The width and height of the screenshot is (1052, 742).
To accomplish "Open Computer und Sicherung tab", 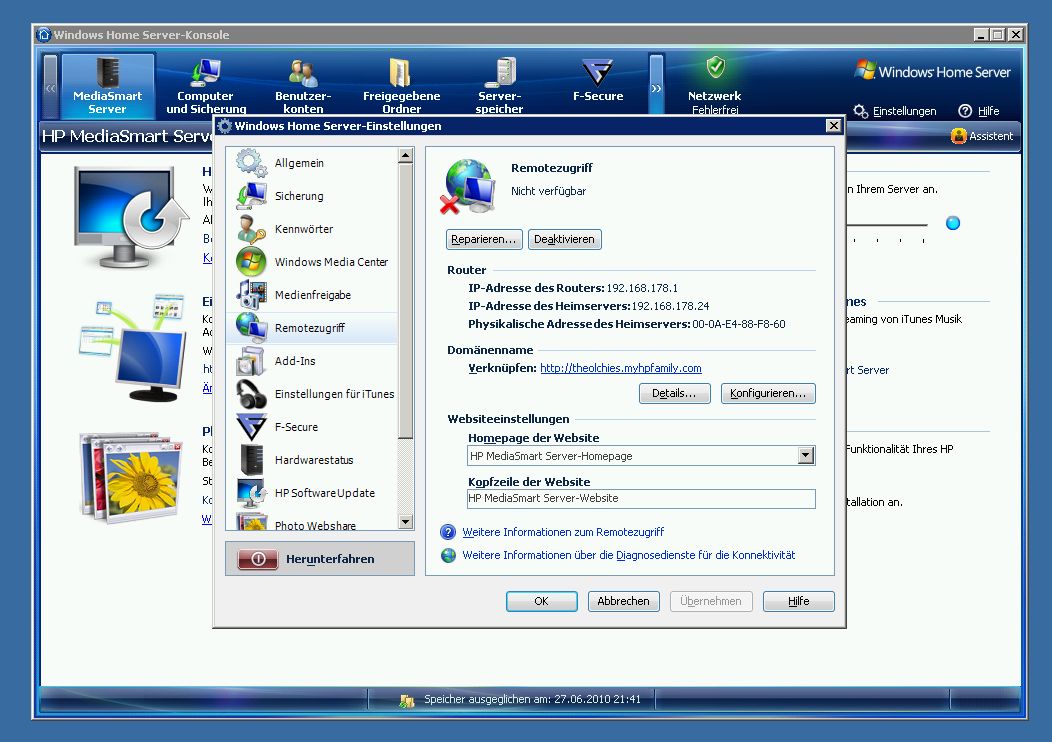I will click(x=206, y=85).
